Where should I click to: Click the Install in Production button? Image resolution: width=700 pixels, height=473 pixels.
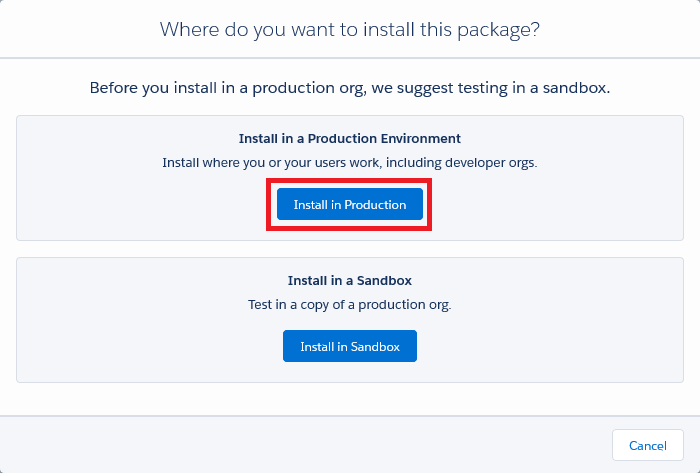(350, 205)
